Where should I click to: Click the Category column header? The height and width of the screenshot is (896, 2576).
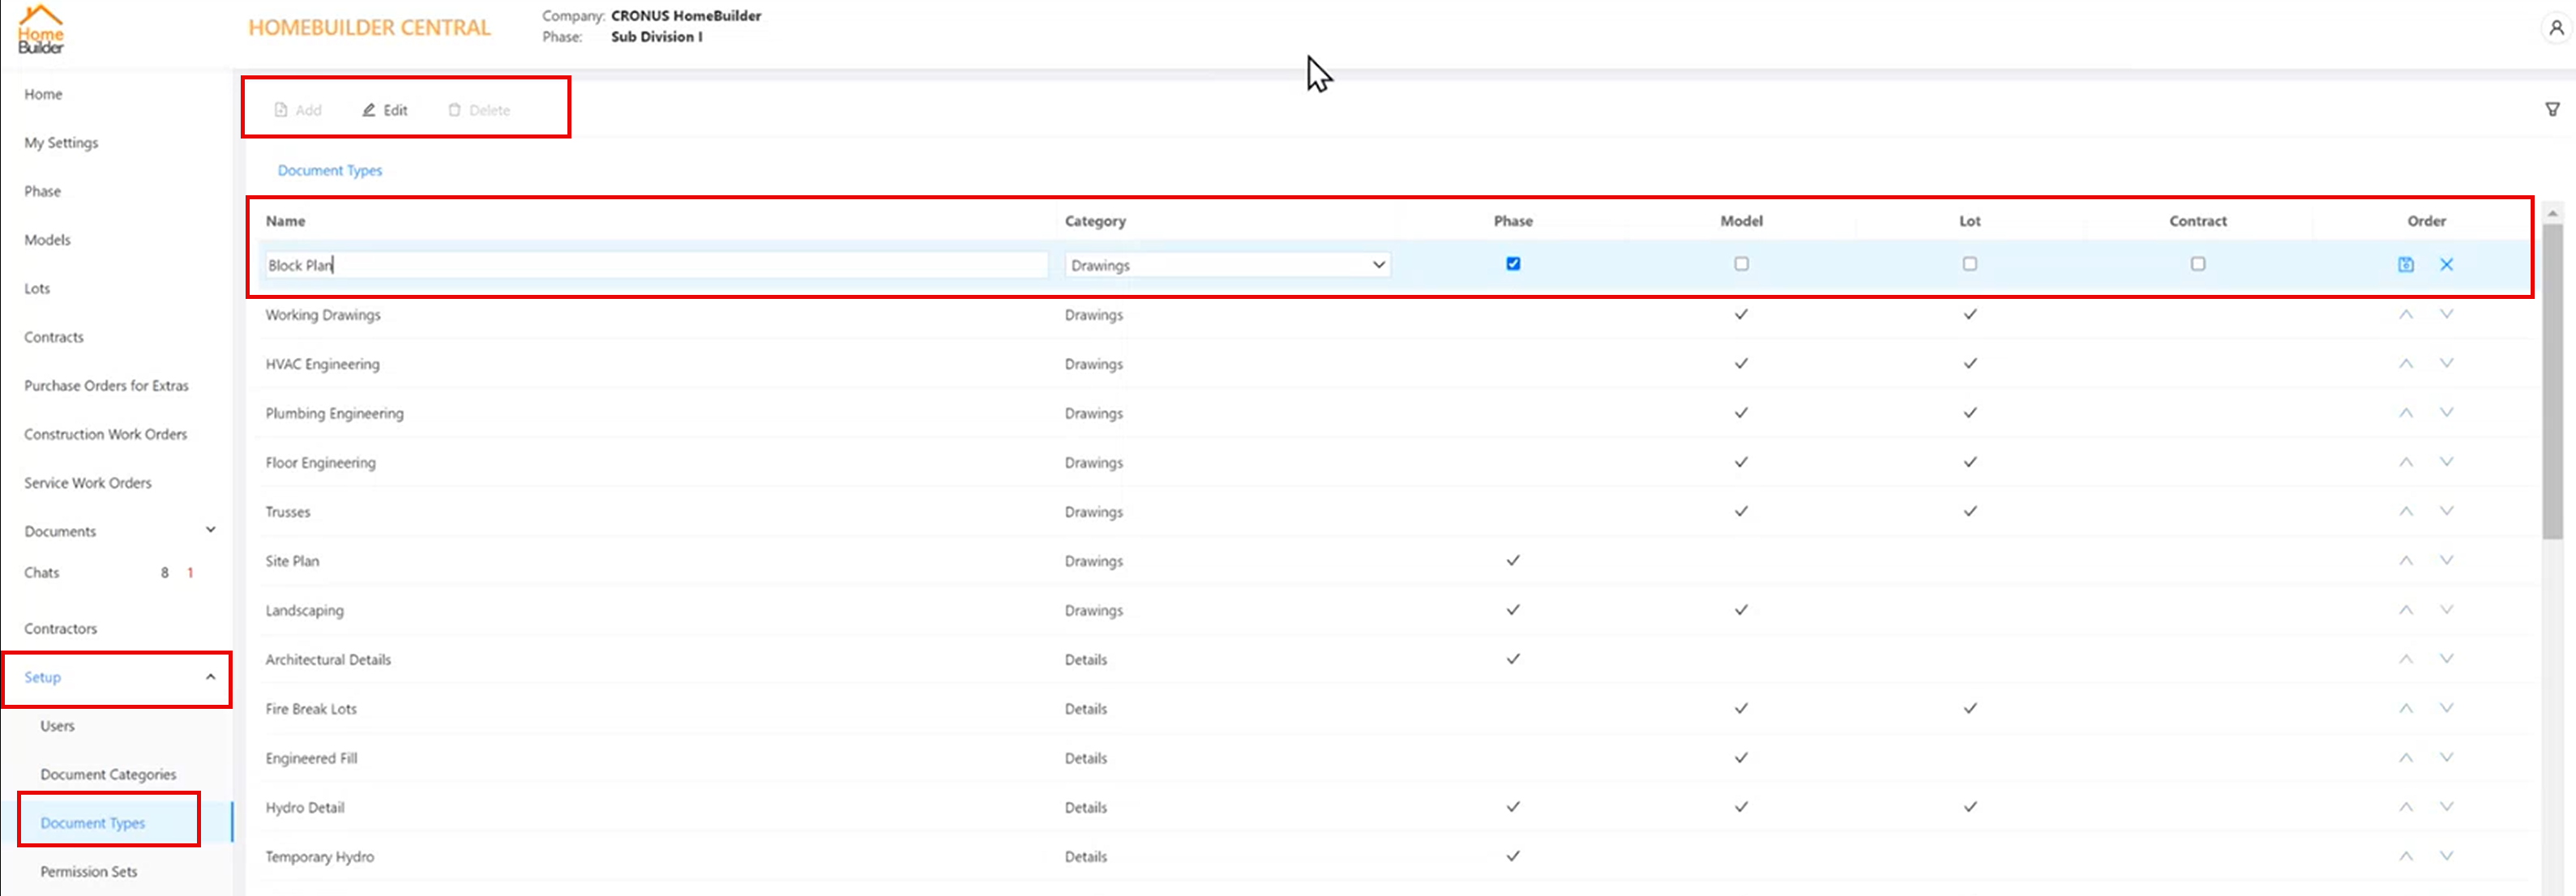point(1095,221)
